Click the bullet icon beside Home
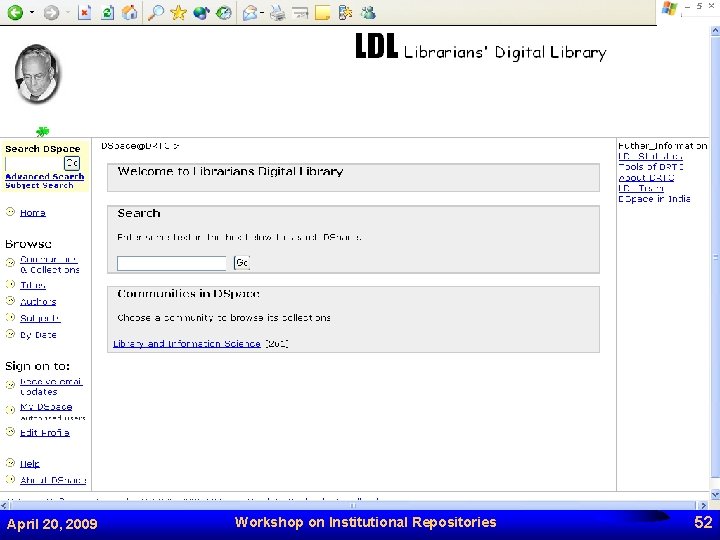Viewport: 720px width, 540px height. pos(10,212)
